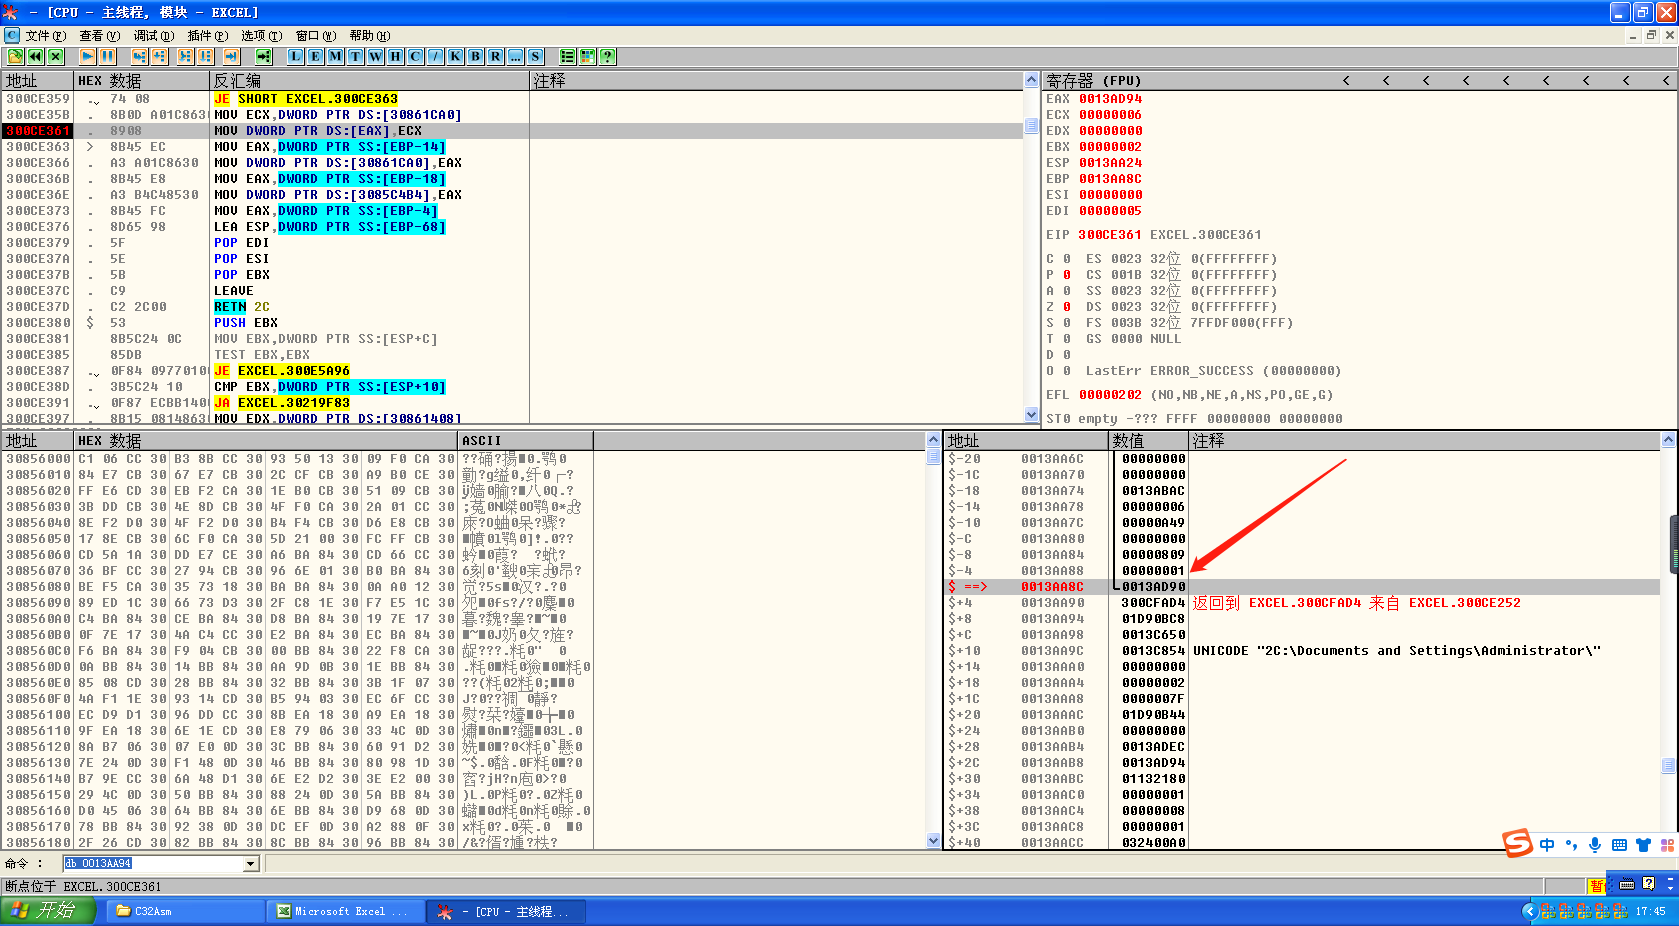
Task: Click the Go to address green arrow icon
Action: click(x=264, y=57)
